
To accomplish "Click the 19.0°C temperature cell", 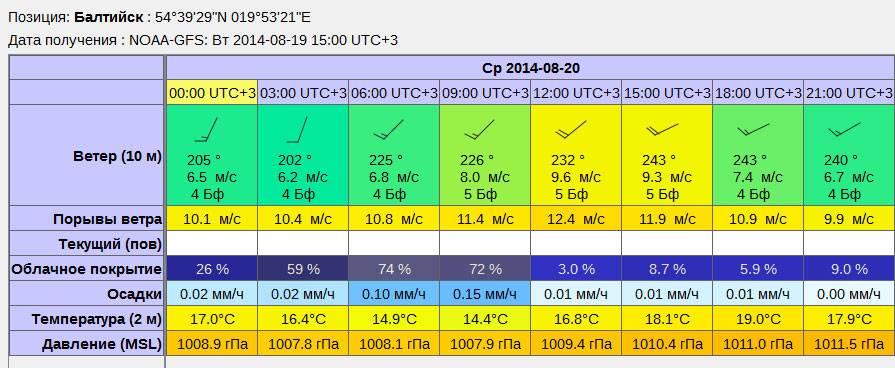I will (x=758, y=319).
